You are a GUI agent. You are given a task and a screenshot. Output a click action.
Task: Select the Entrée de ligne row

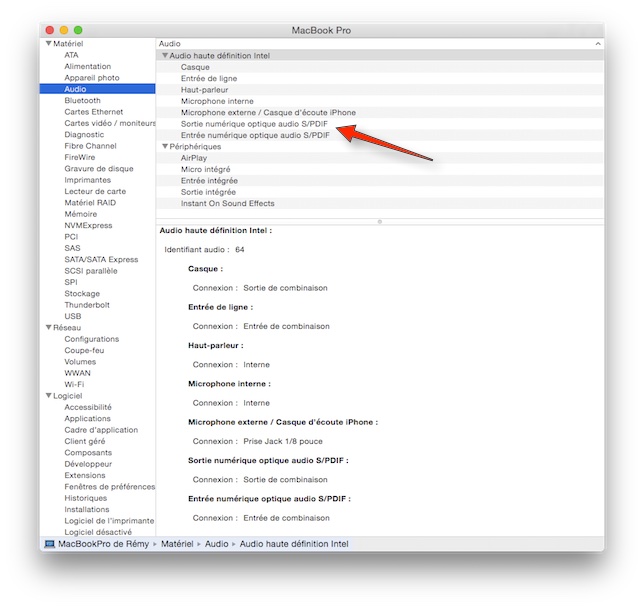380,78
